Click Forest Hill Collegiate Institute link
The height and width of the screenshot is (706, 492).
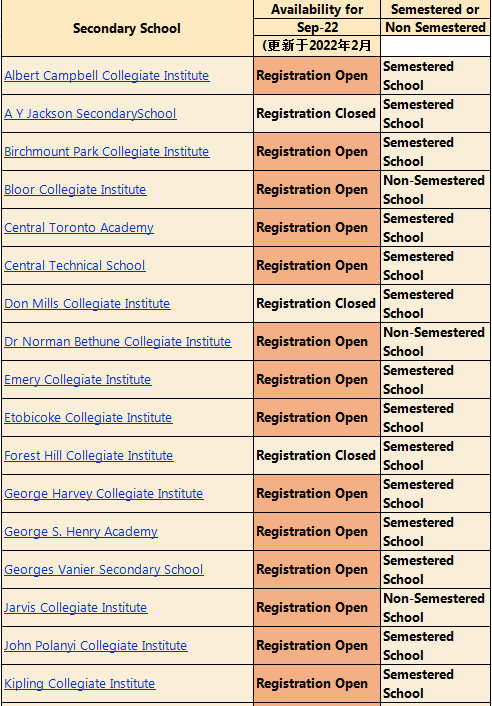pos(89,456)
